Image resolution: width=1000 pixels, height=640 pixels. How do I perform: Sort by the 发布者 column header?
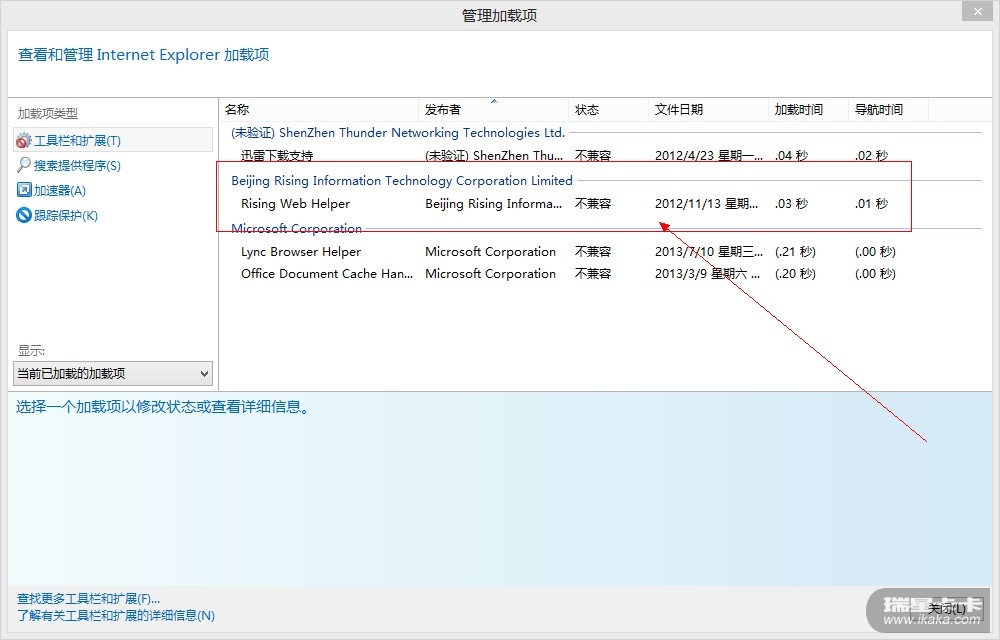tap(493, 110)
